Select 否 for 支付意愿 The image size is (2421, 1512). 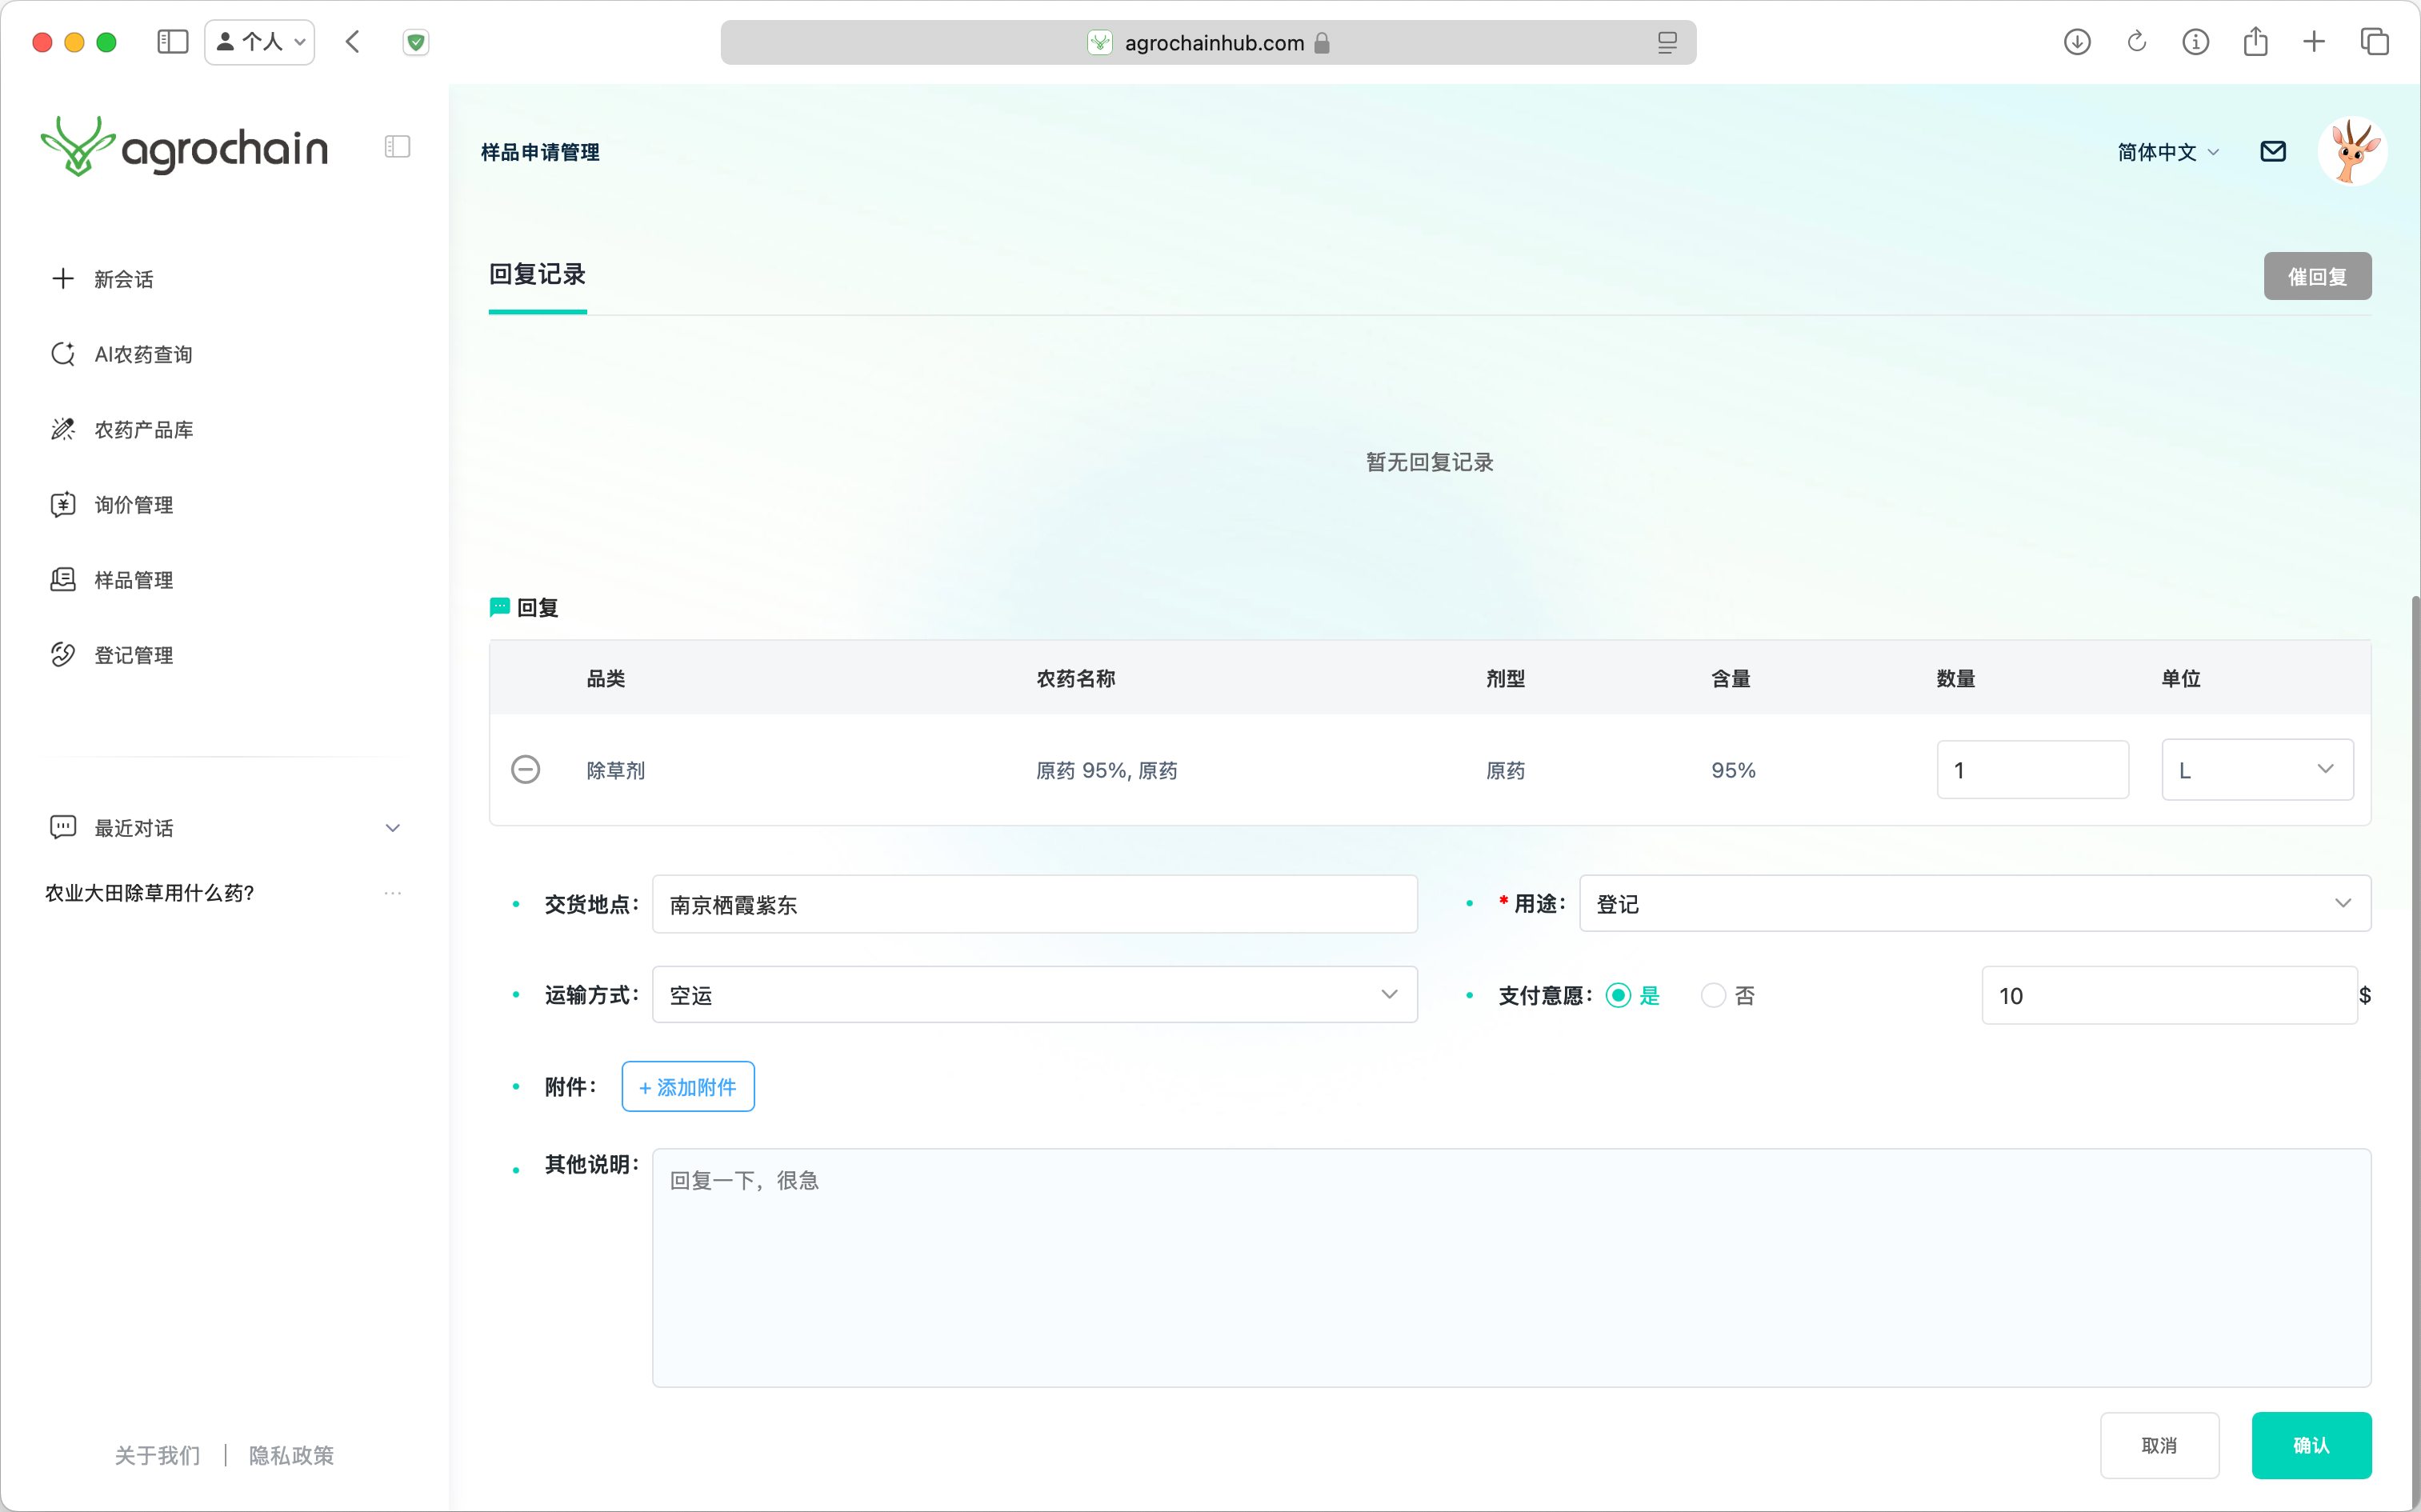click(1712, 995)
